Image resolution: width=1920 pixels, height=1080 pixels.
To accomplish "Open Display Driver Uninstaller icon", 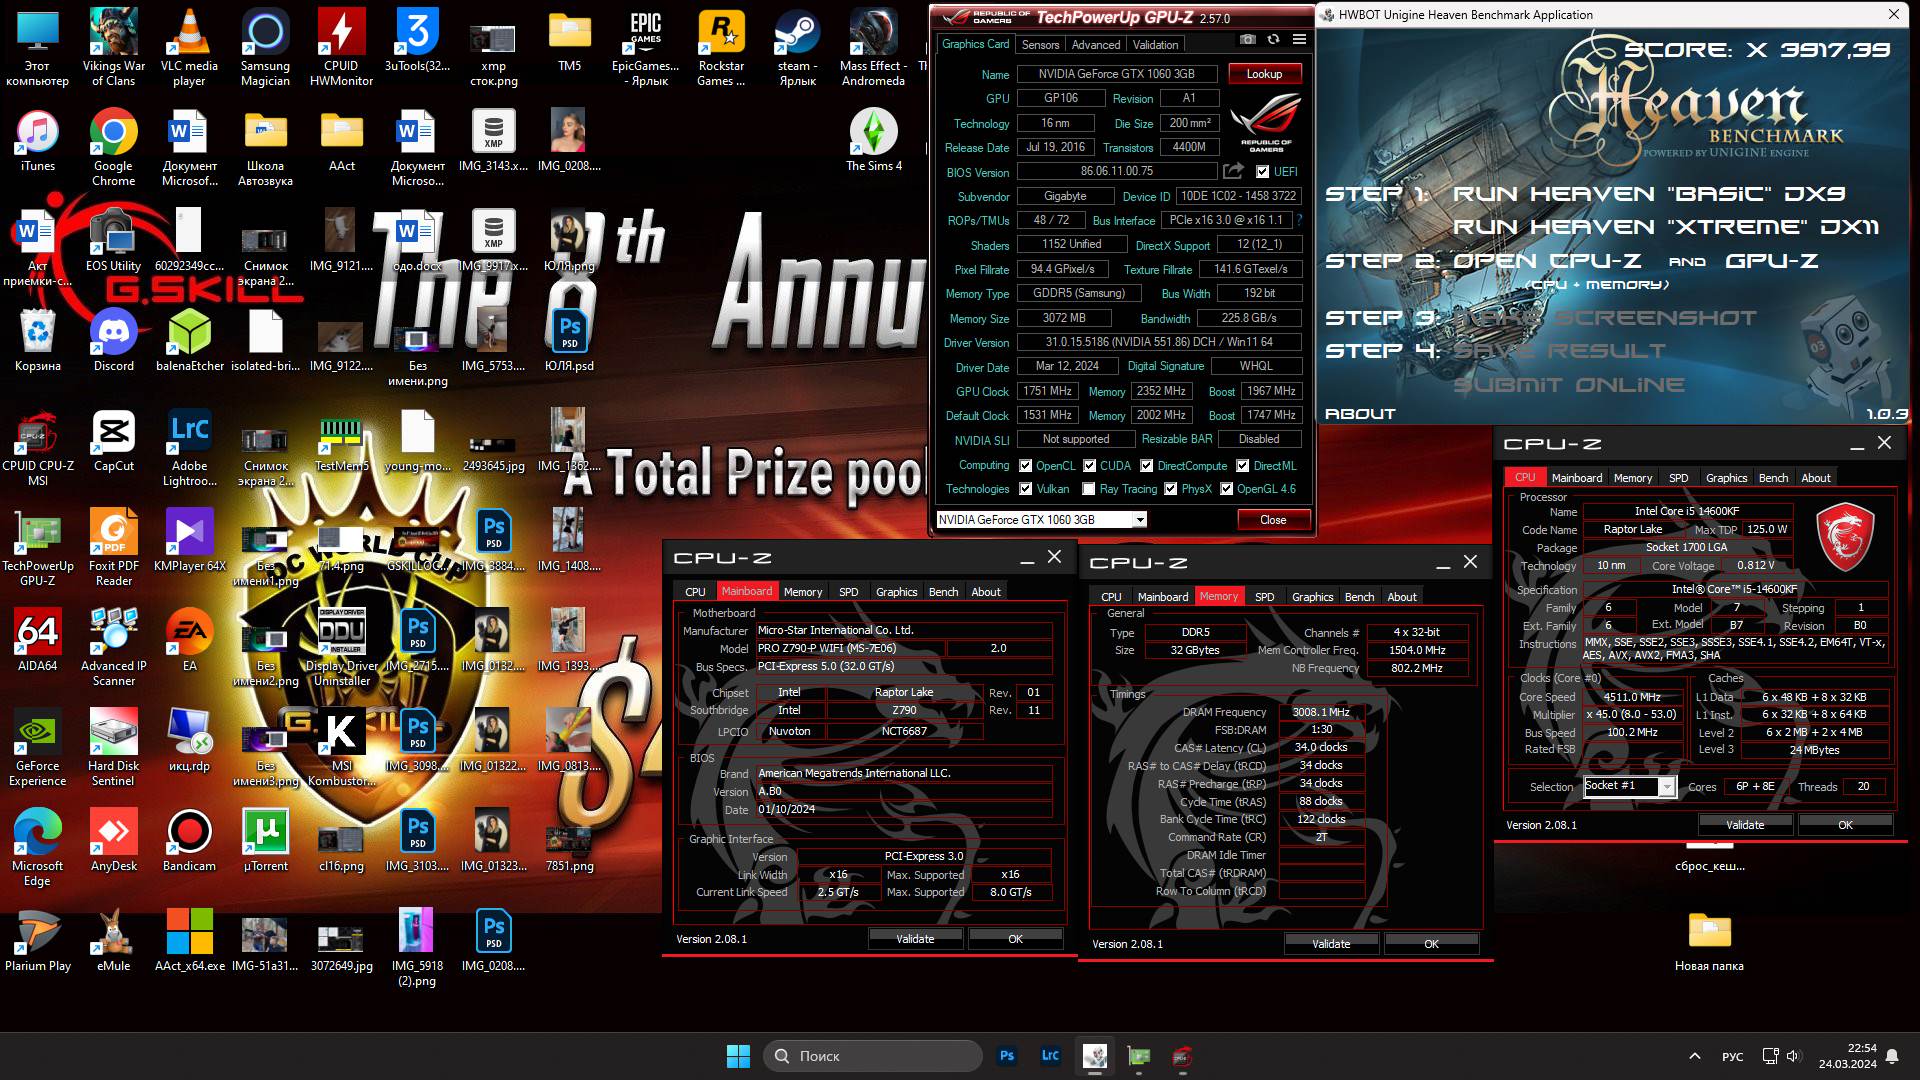I will [341, 647].
